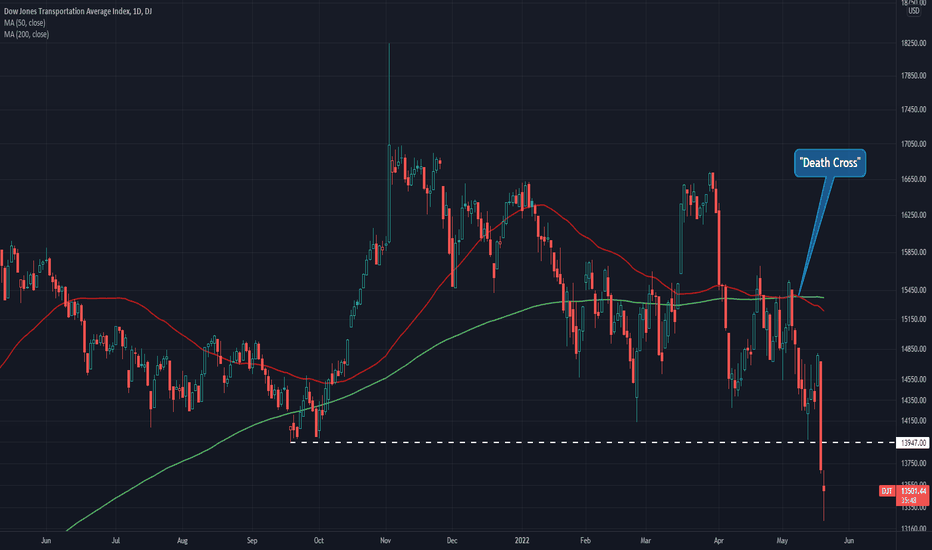
Task: Click the Oct label on time axis
Action: [x=319, y=540]
